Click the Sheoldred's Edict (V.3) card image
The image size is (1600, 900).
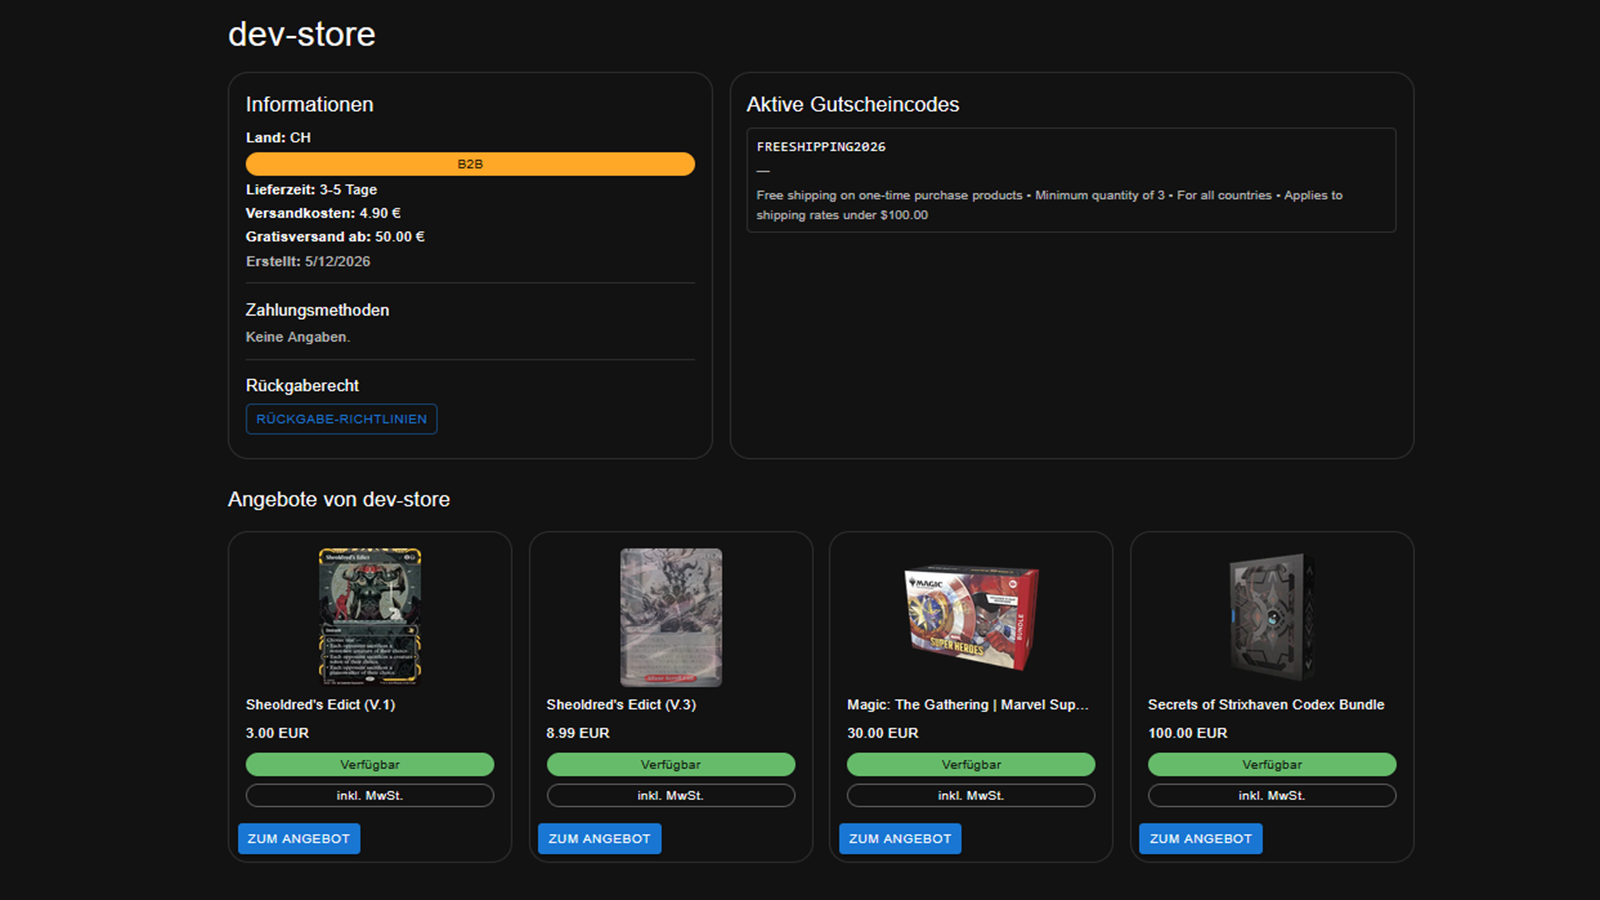[x=671, y=617]
